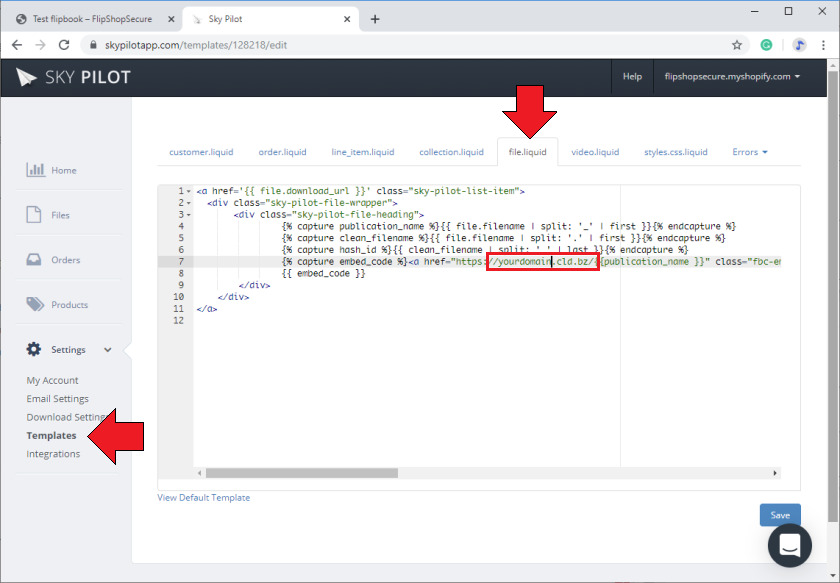Click editor scroll right arrow
Image resolution: width=840 pixels, height=583 pixels.
point(775,473)
